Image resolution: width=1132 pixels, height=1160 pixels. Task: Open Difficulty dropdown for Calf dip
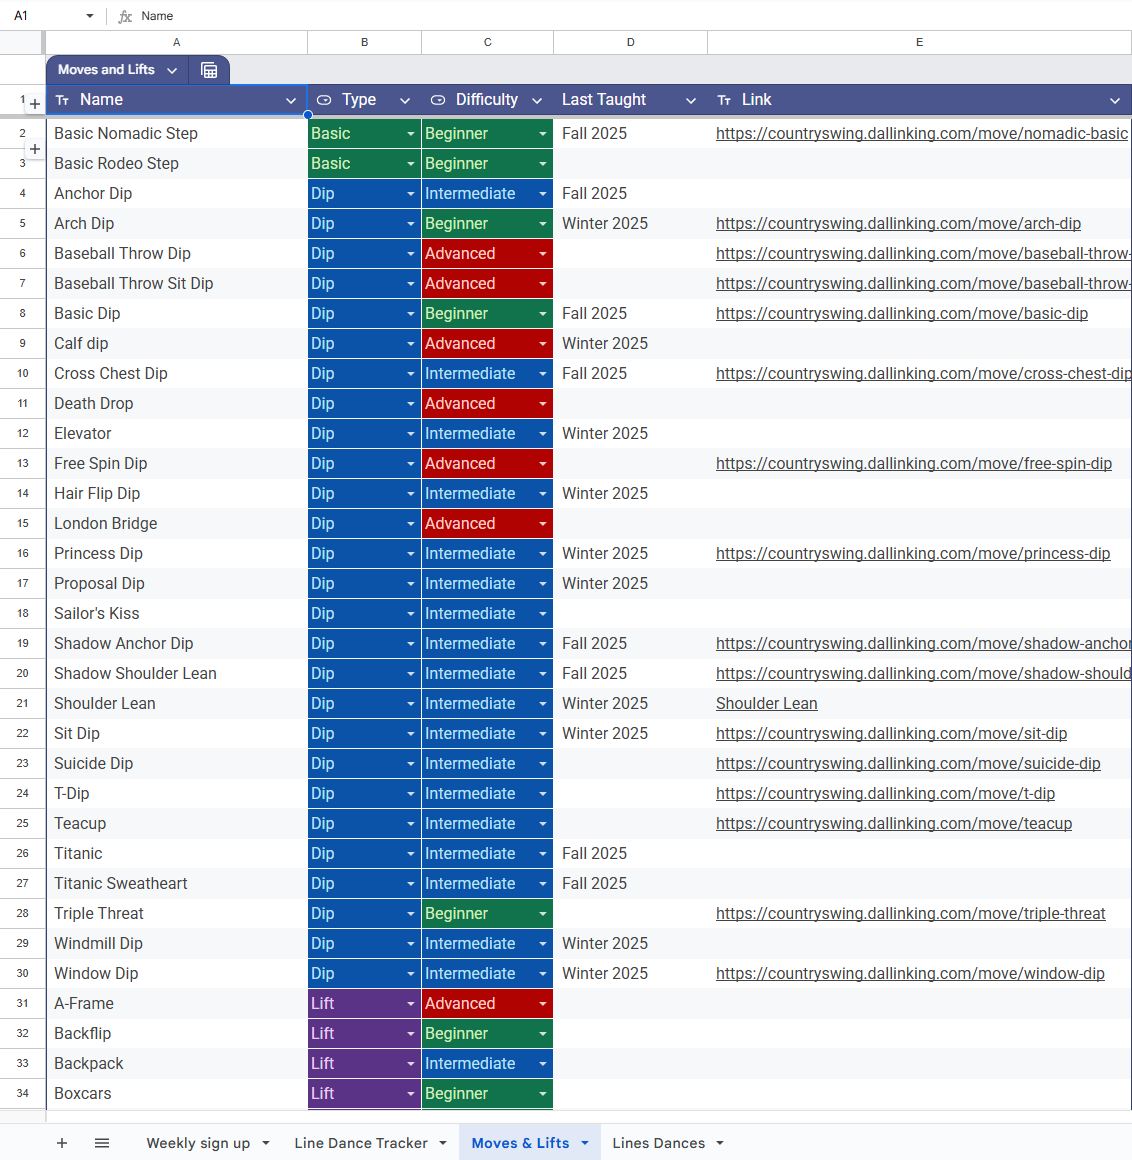pos(542,344)
